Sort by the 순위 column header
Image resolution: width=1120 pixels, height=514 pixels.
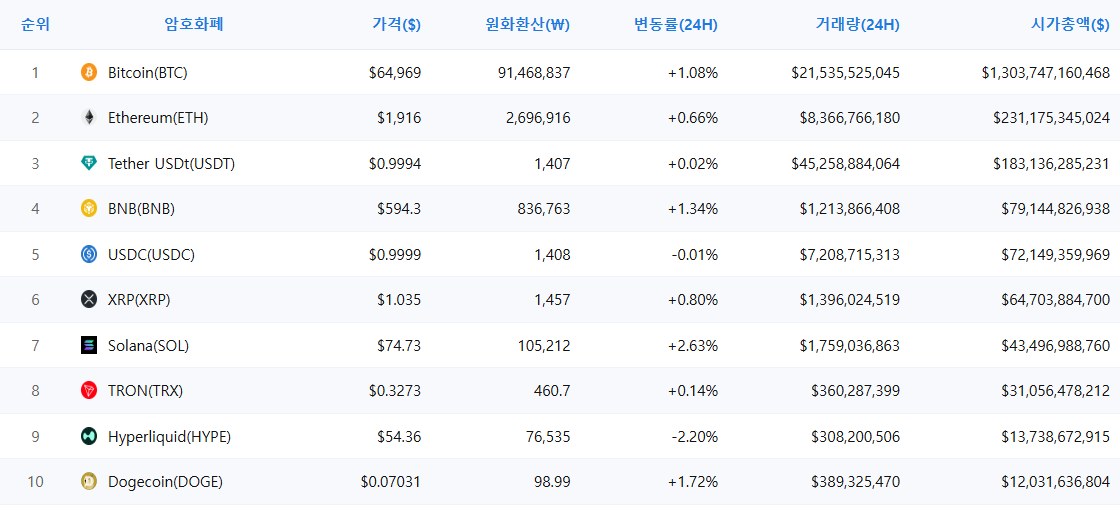click(x=35, y=25)
